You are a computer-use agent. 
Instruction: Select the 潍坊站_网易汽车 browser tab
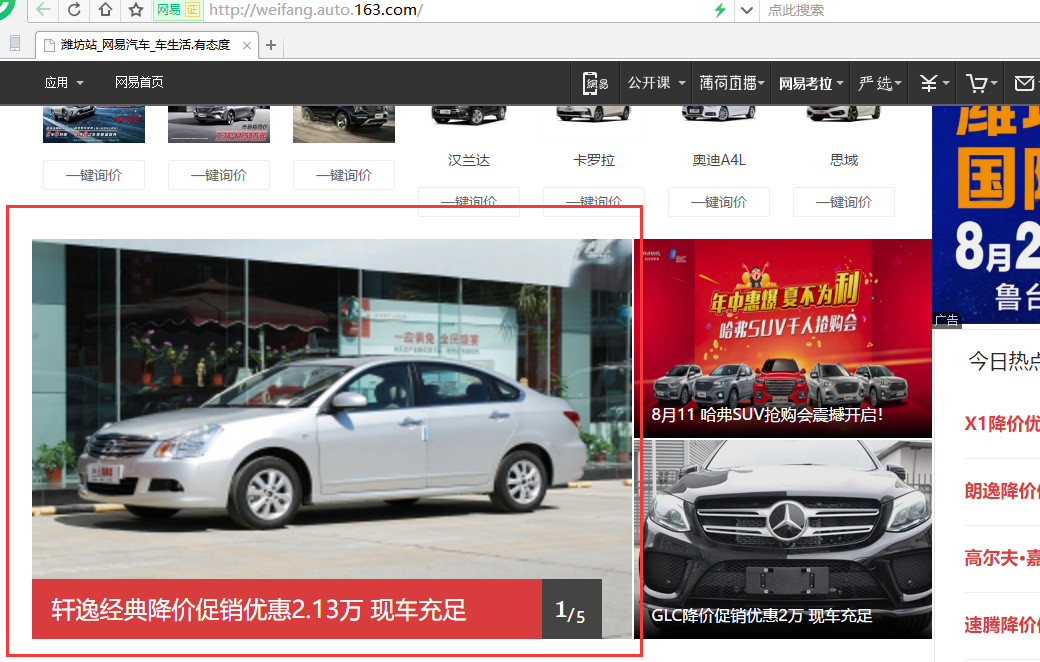coord(145,44)
